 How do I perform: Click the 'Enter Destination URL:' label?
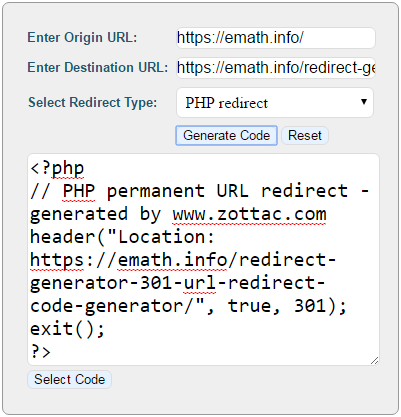tap(98, 67)
